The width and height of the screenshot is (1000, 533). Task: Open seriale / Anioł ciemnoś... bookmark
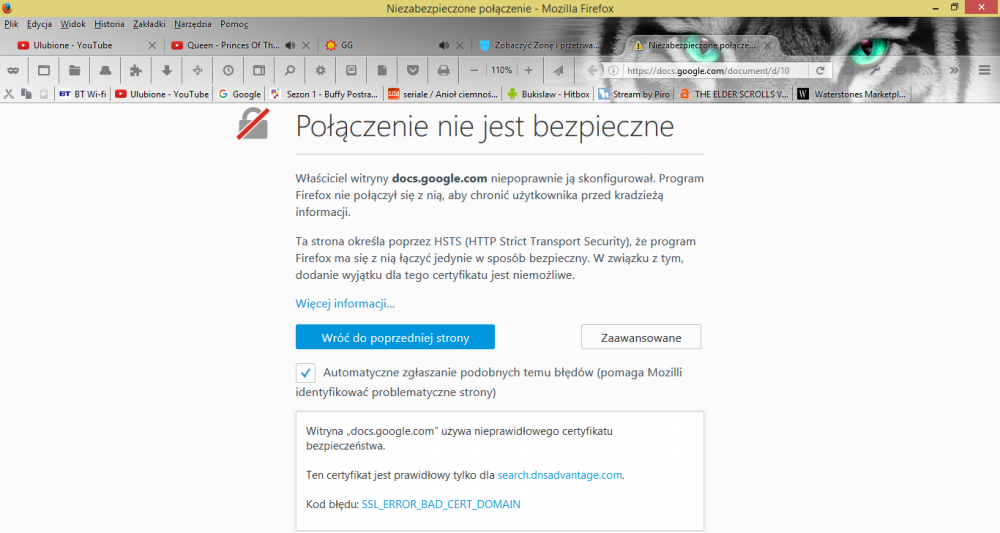pyautogui.click(x=443, y=94)
